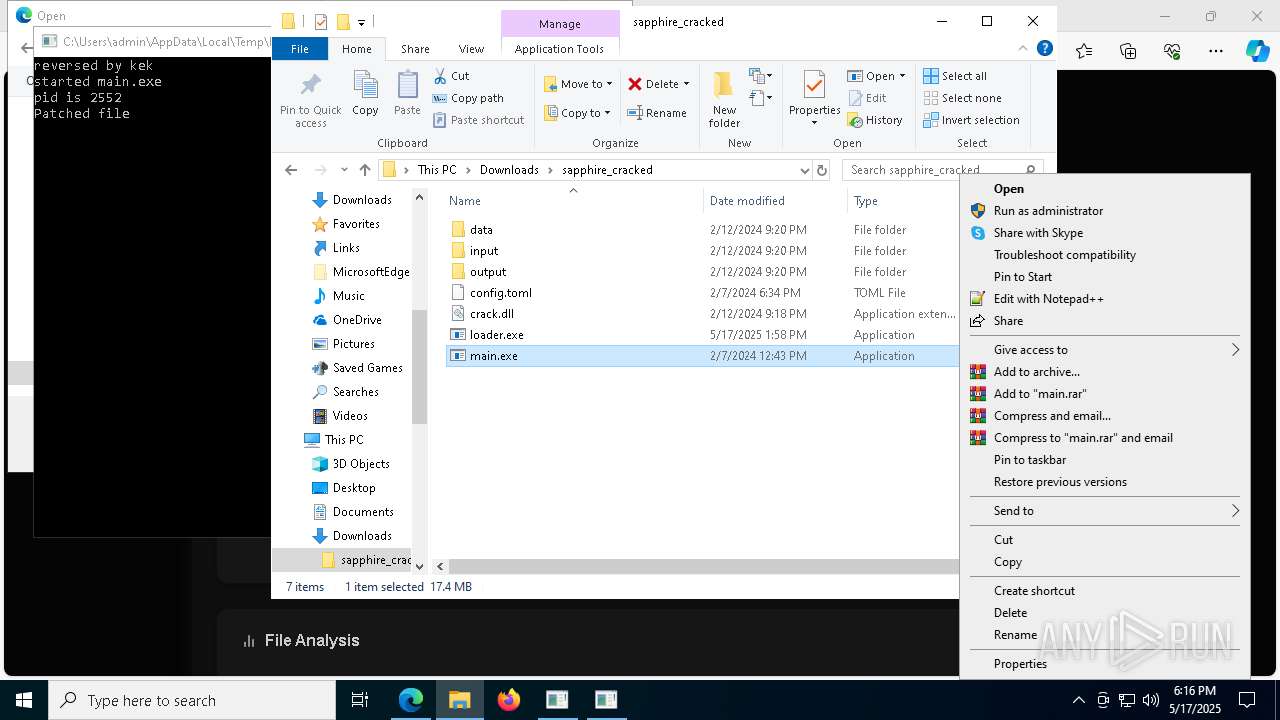Select the loader.exe file
The height and width of the screenshot is (720, 1280).
pos(497,335)
